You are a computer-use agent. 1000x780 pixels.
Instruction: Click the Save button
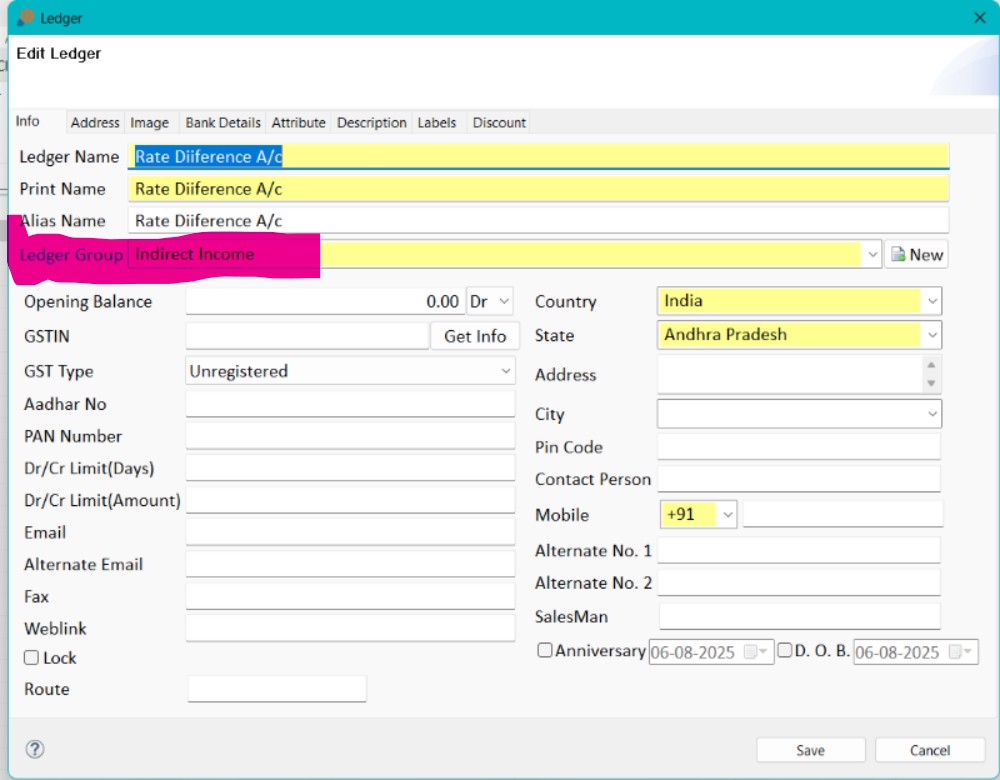coord(811,750)
